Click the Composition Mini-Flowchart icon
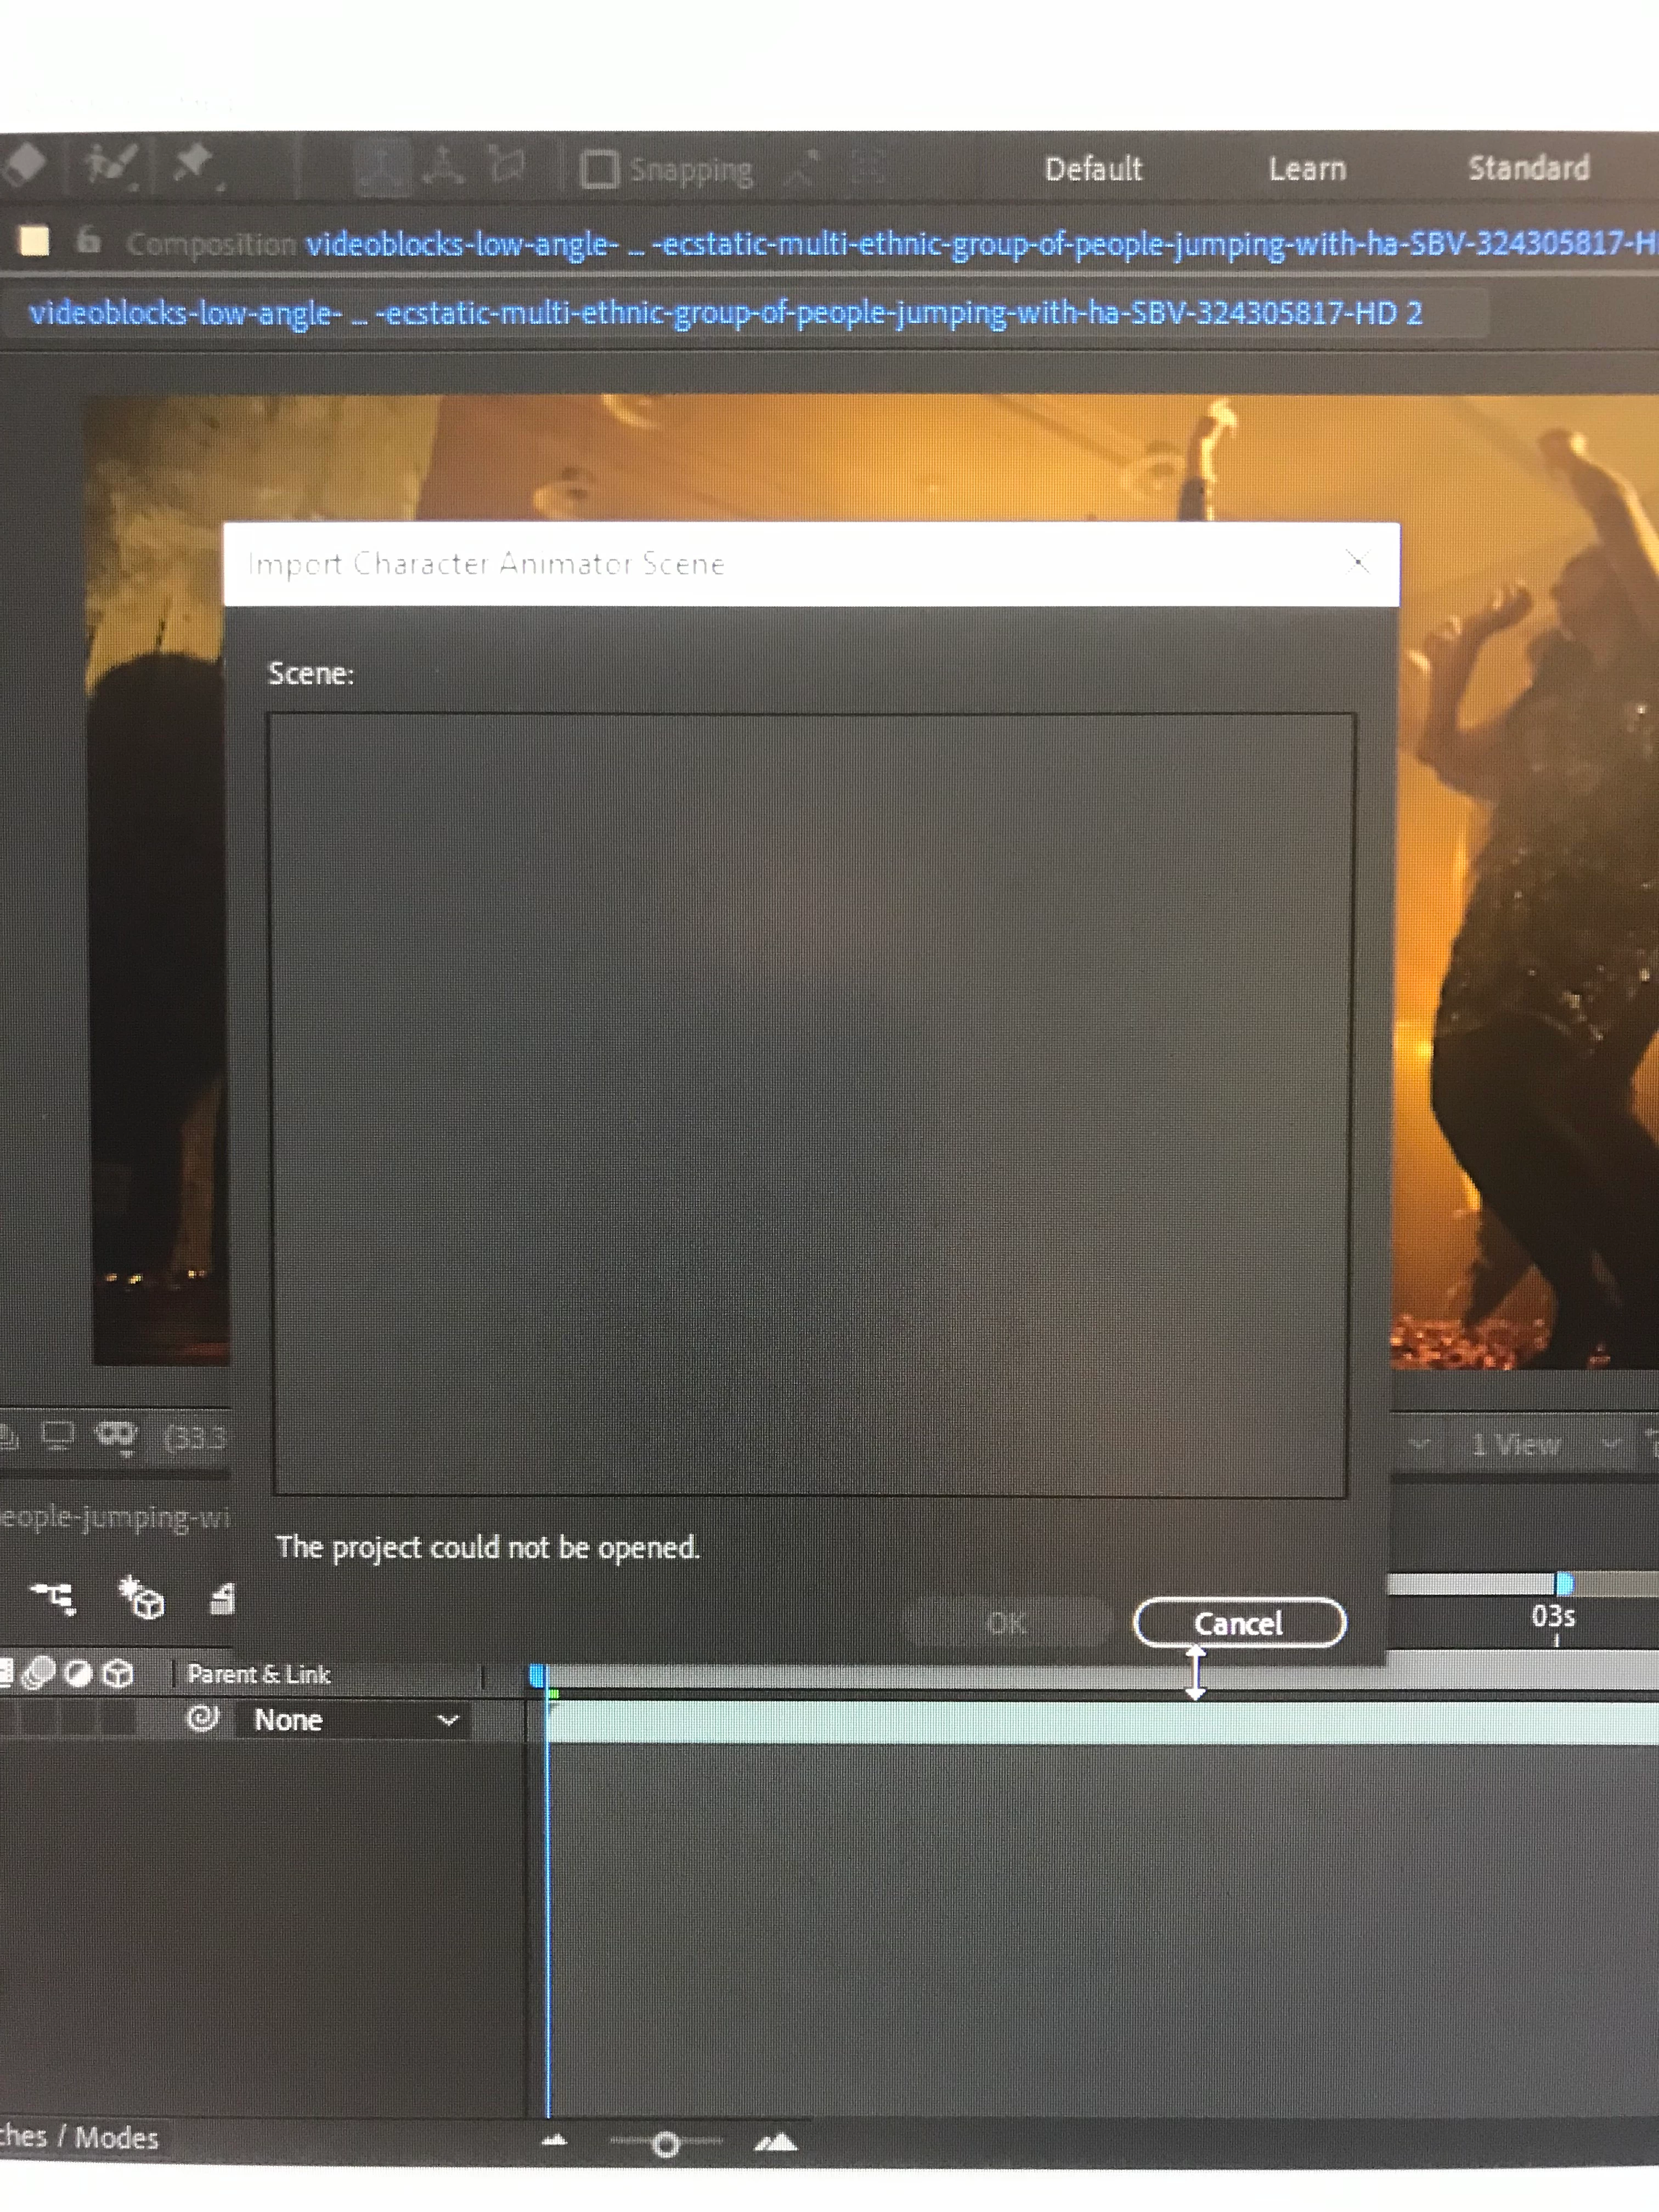Viewport: 1659px width, 2212px height. (x=53, y=1598)
